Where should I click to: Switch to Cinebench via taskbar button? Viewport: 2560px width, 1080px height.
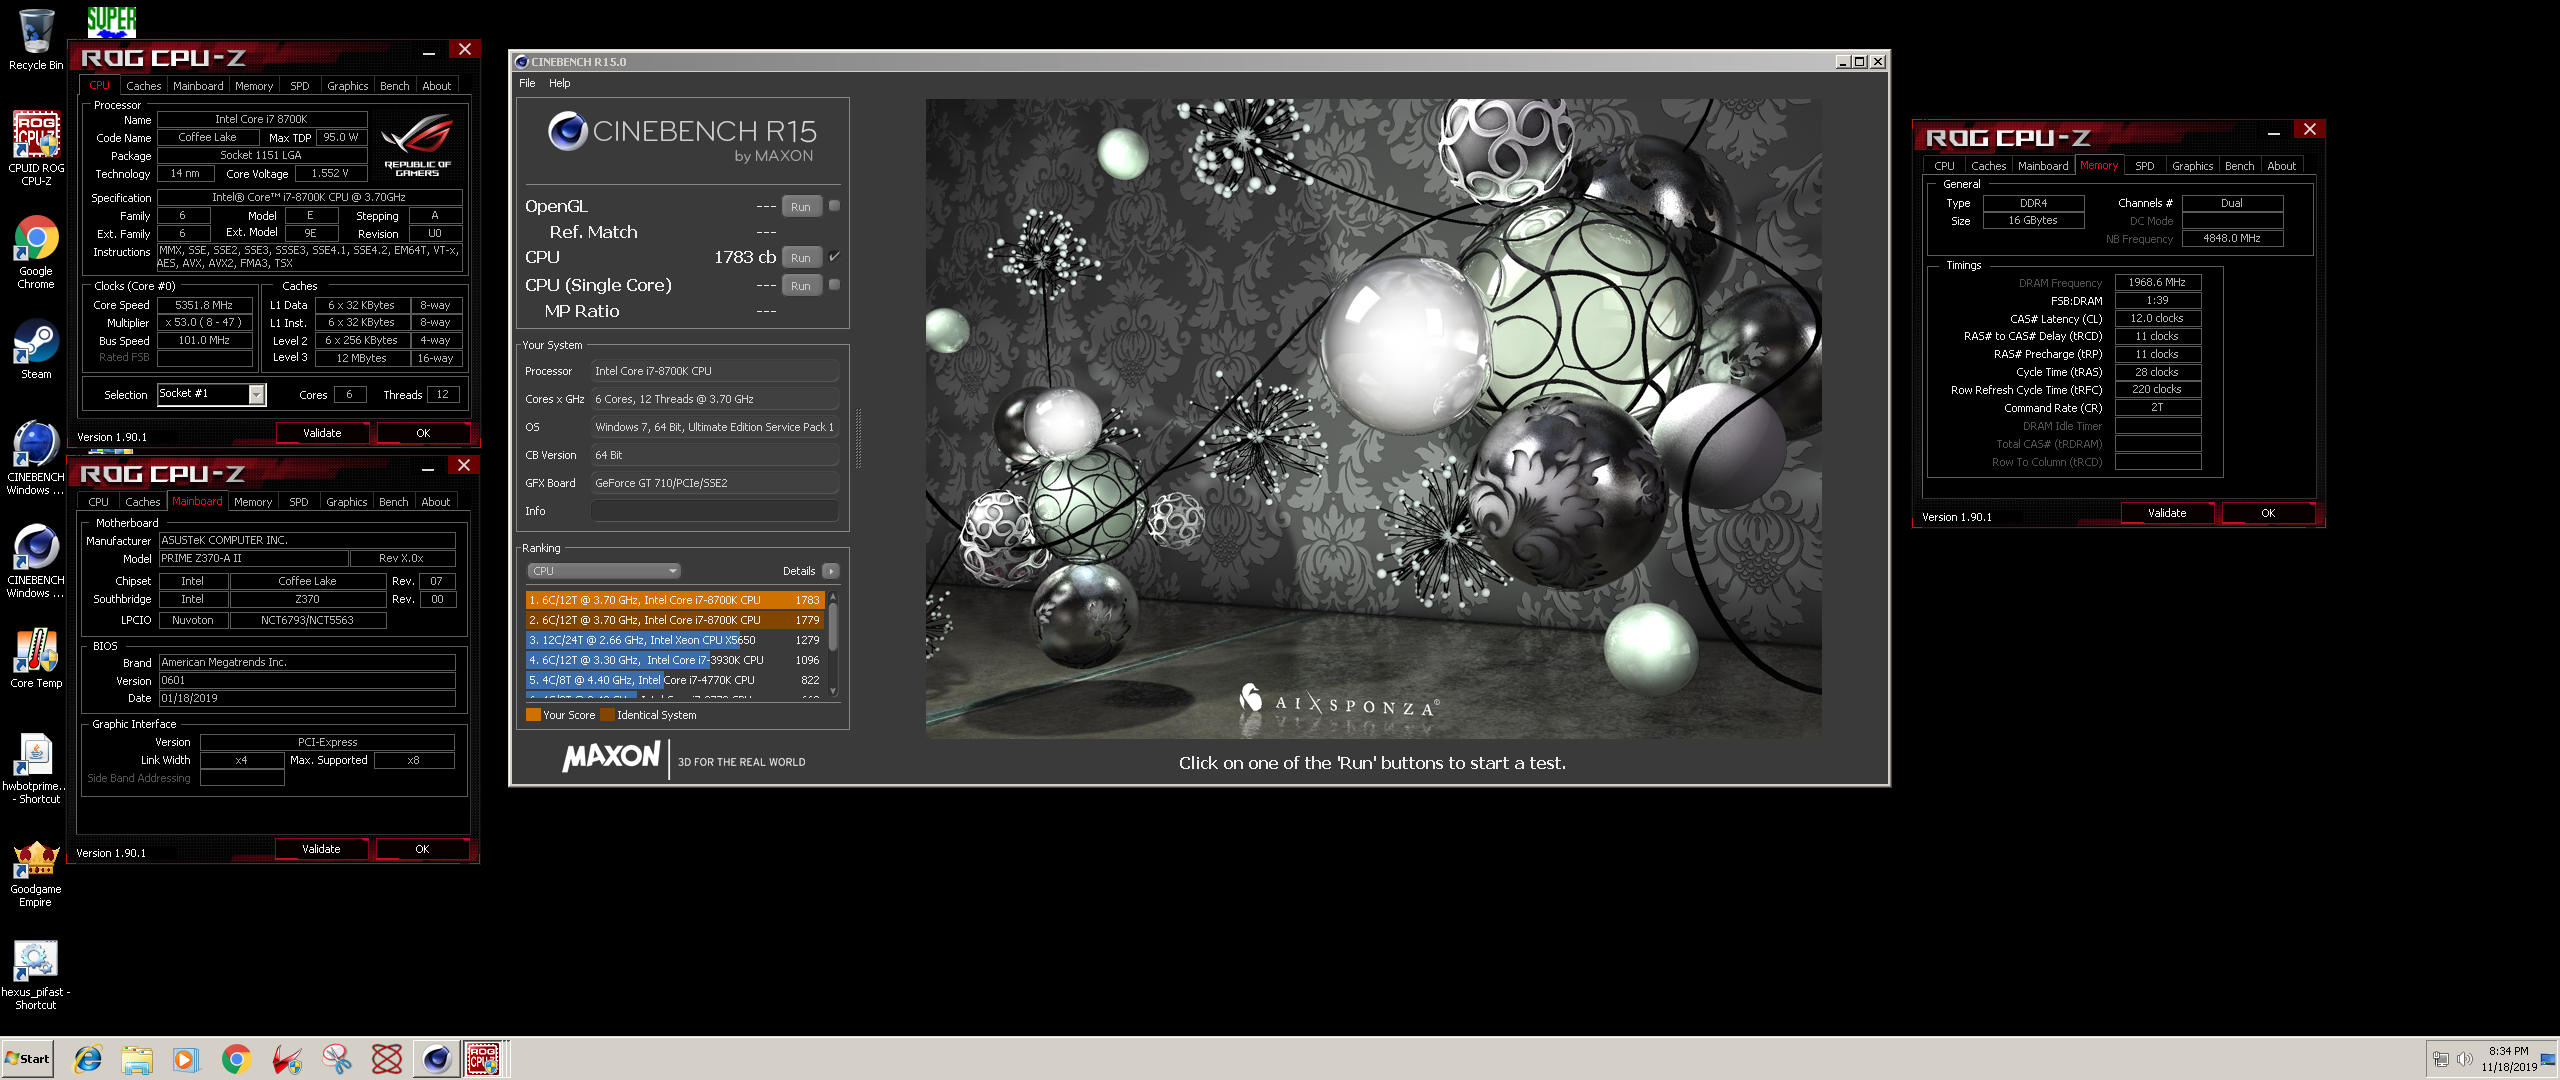437,1059
